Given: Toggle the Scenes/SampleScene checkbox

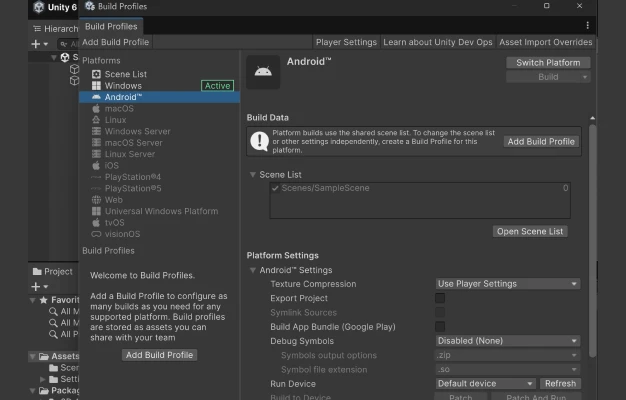Looking at the screenshot, I should pos(275,188).
